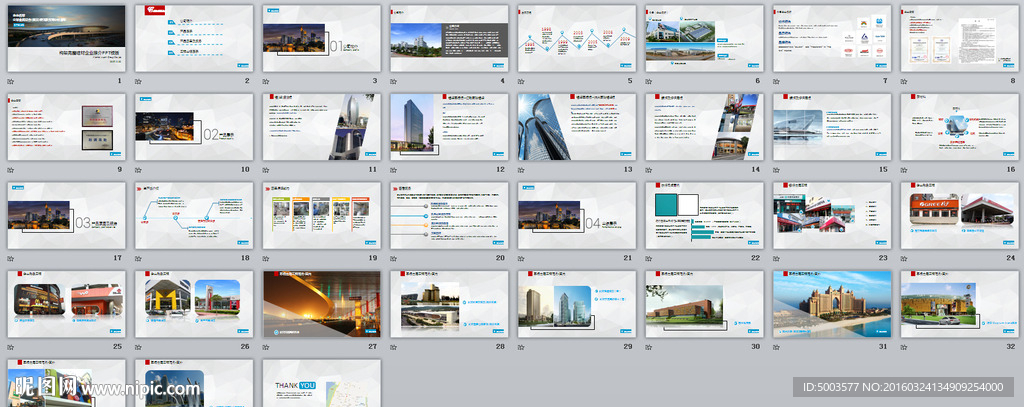Click the animation star icon under slide 15
1024x407 pixels.
(x=776, y=169)
